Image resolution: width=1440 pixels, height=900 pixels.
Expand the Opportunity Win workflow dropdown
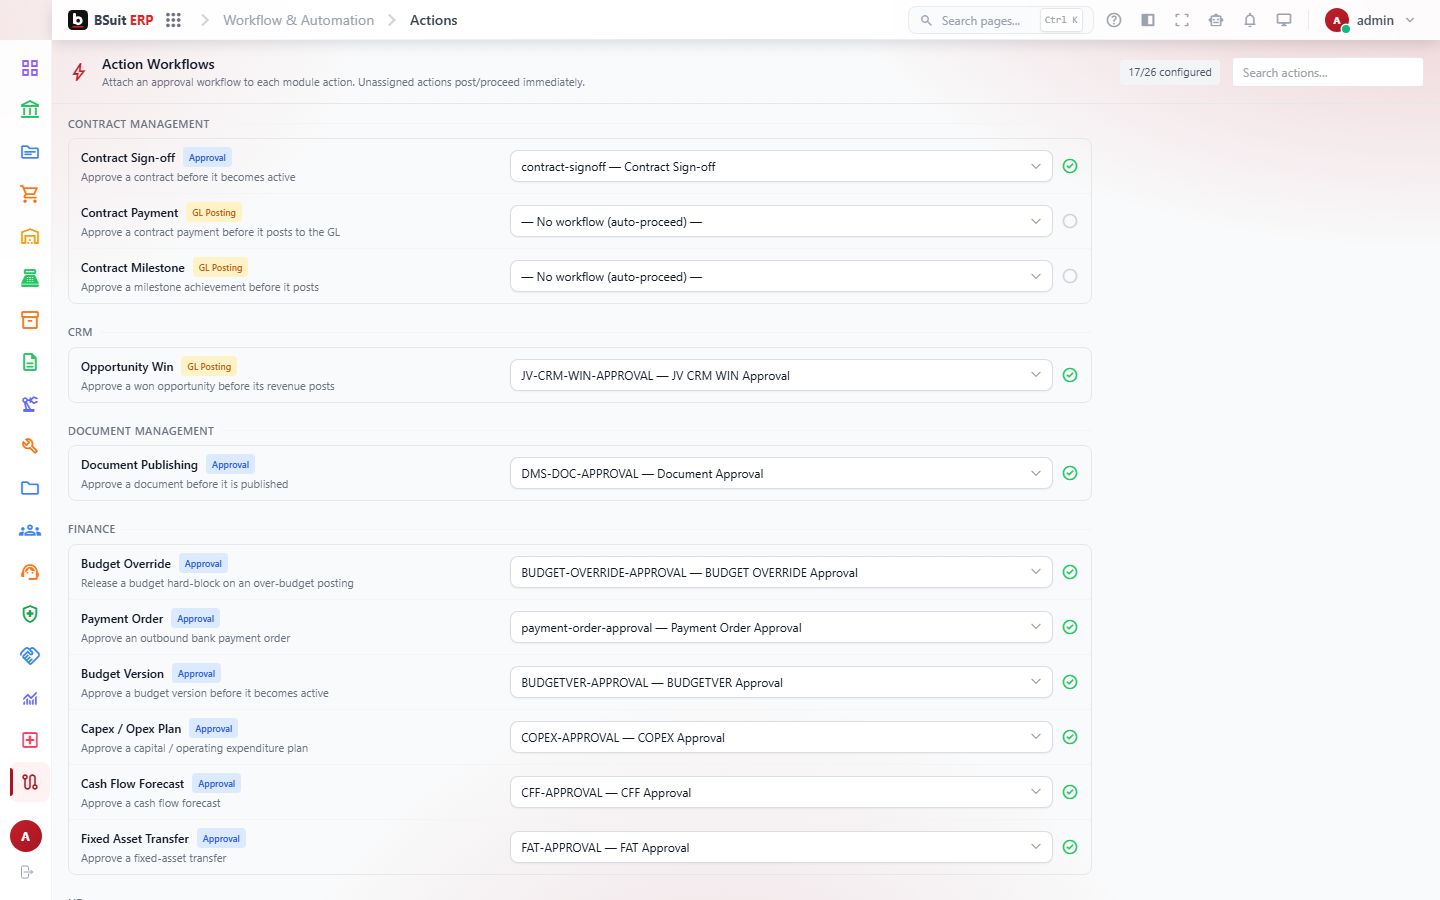(x=781, y=375)
